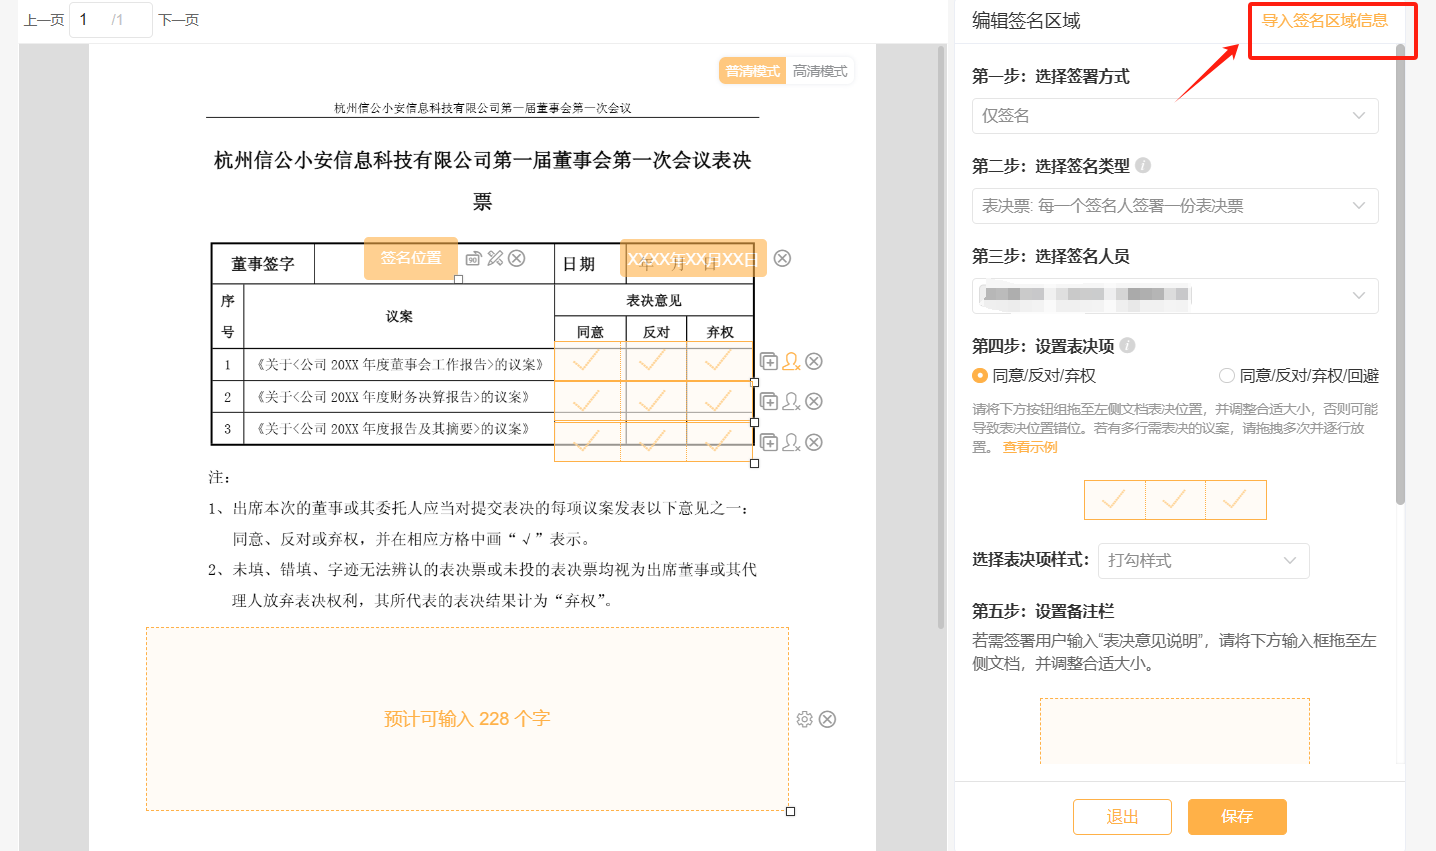Click the 同意 checkmark for agenda item 1

pos(587,361)
